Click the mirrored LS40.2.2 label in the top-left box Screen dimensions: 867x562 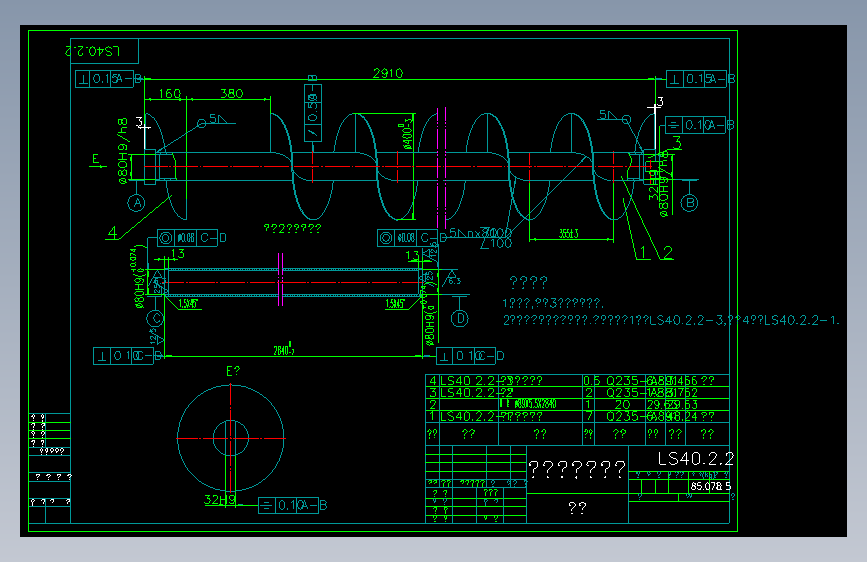pyautogui.click(x=92, y=51)
